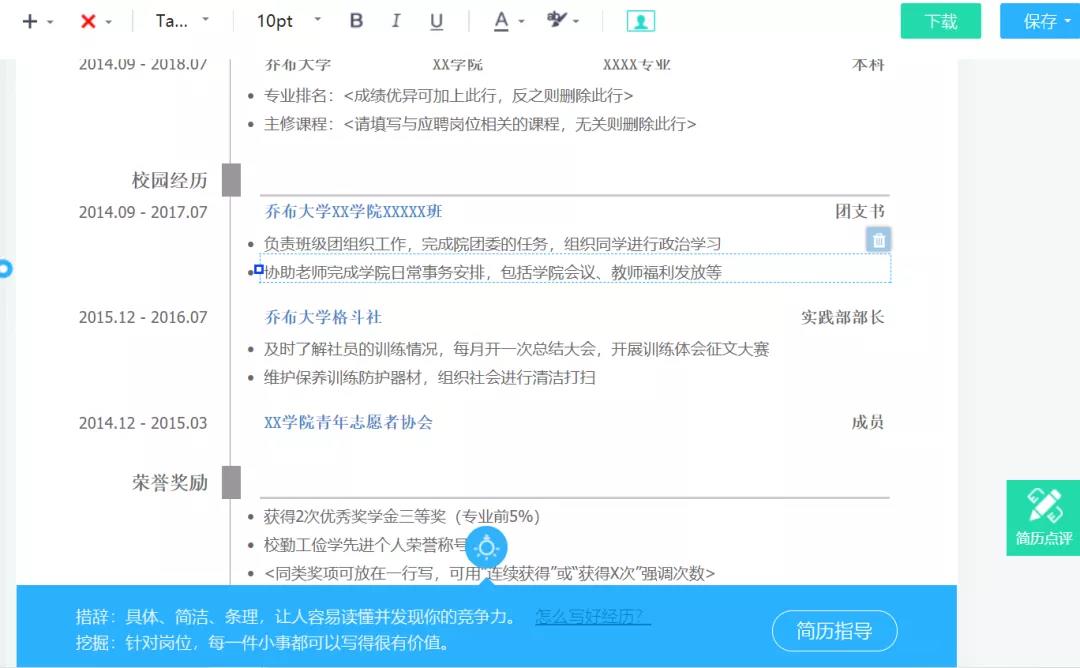Select the 校园经历 section heading
The width and height of the screenshot is (1080, 668).
tap(170, 181)
